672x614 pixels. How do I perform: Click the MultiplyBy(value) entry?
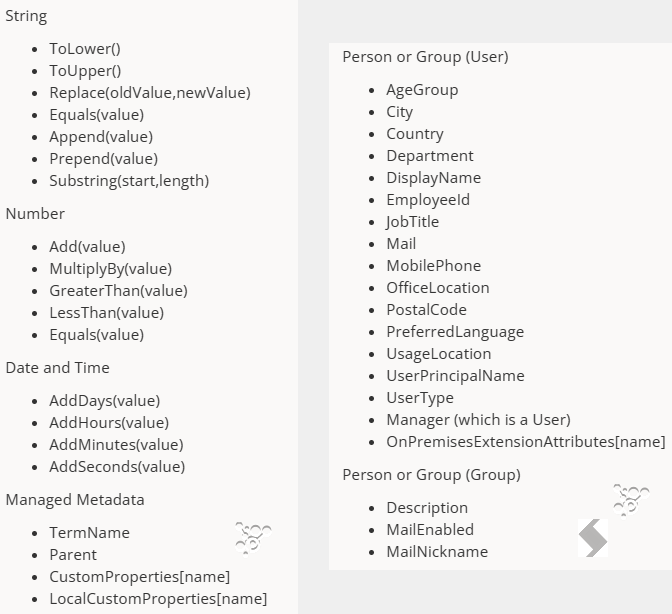(x=111, y=269)
